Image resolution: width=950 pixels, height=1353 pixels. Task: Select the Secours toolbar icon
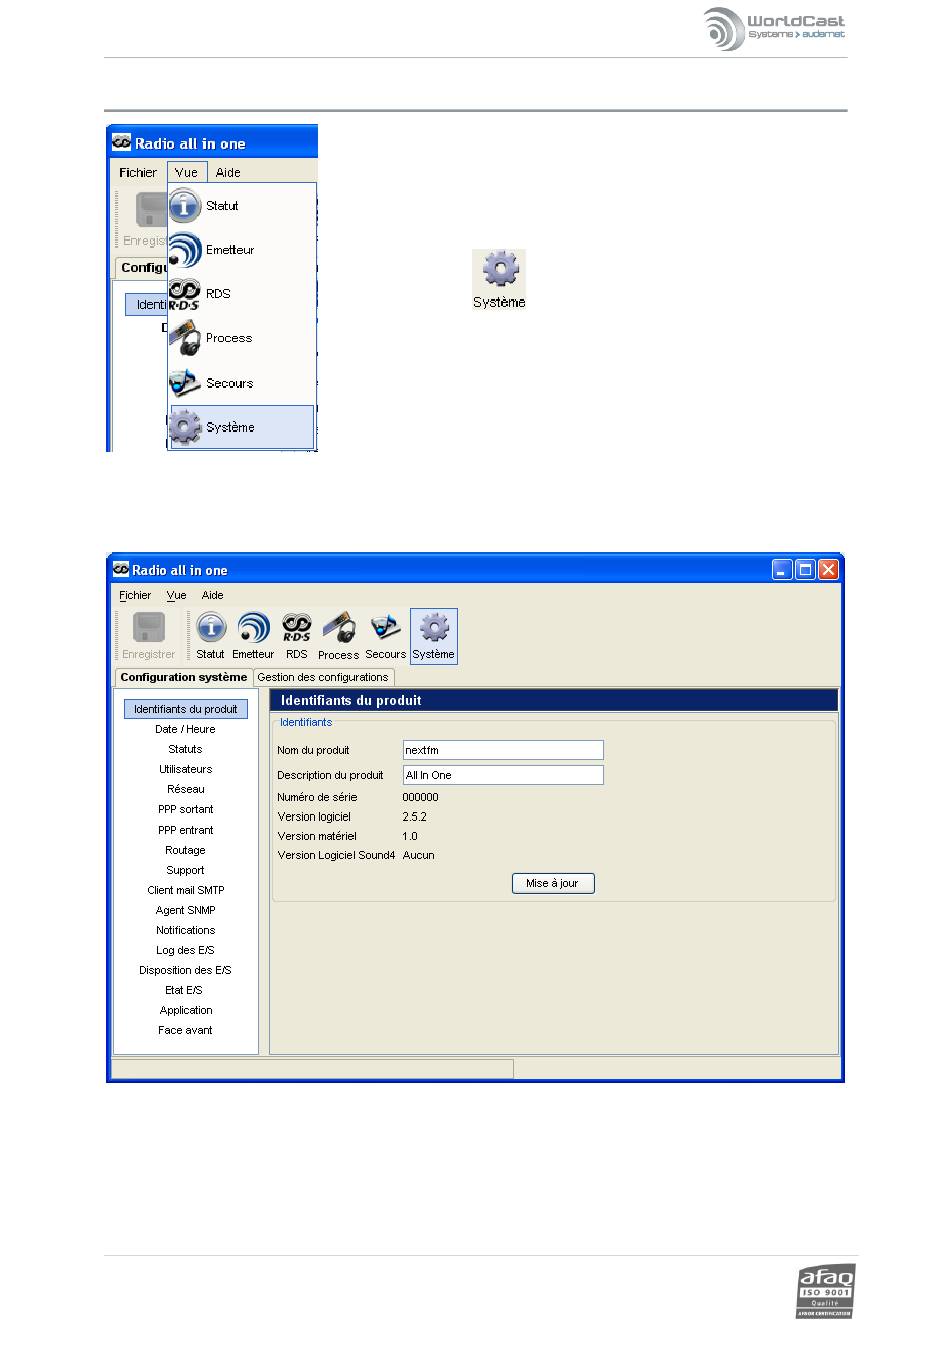(x=385, y=635)
